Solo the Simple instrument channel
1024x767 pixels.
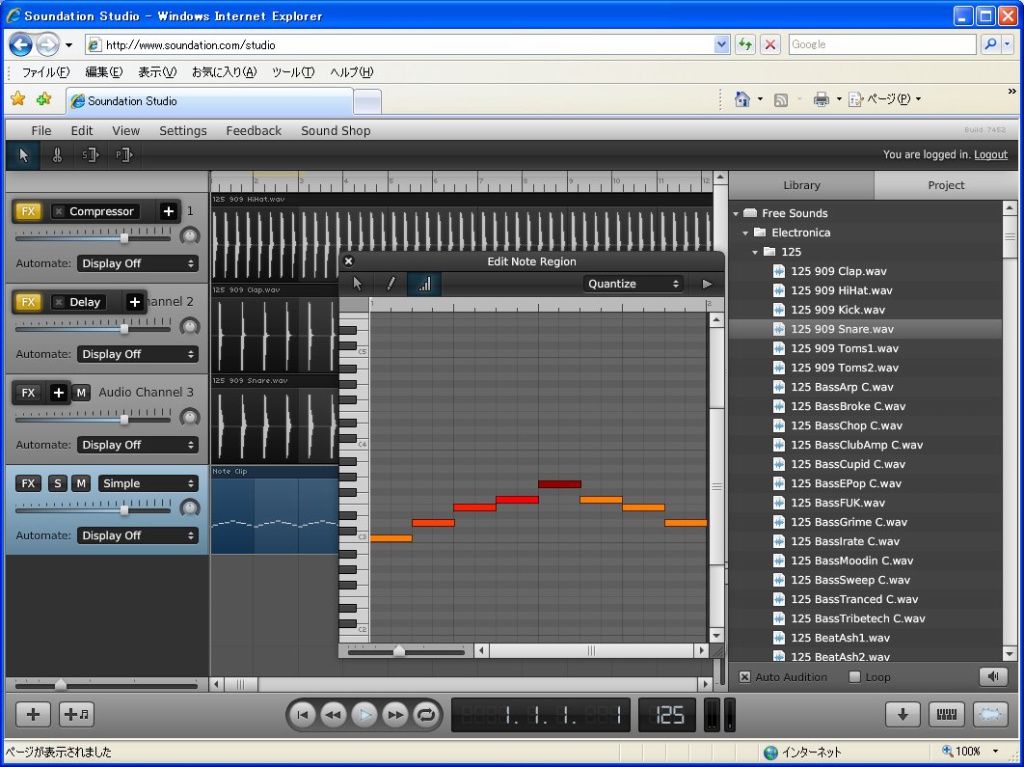[57, 483]
